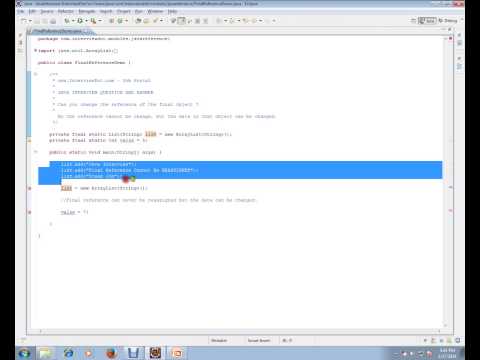
Task: Collapse the Javadoc comment block
Action: click(35, 74)
